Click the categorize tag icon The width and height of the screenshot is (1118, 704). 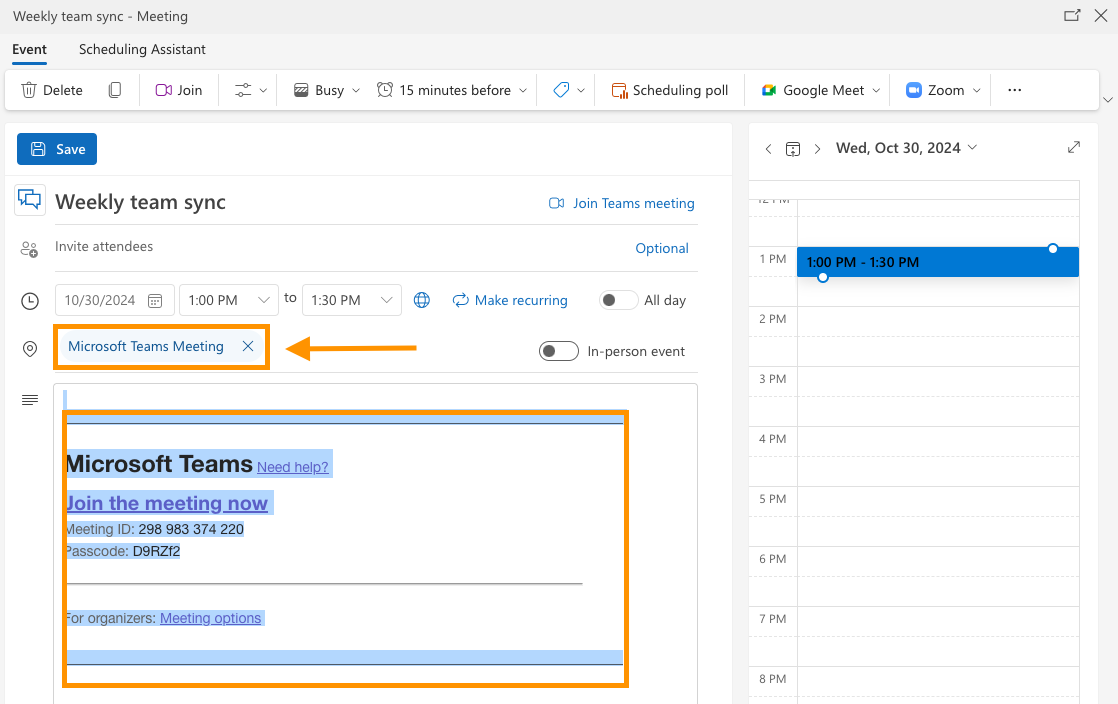(x=561, y=90)
